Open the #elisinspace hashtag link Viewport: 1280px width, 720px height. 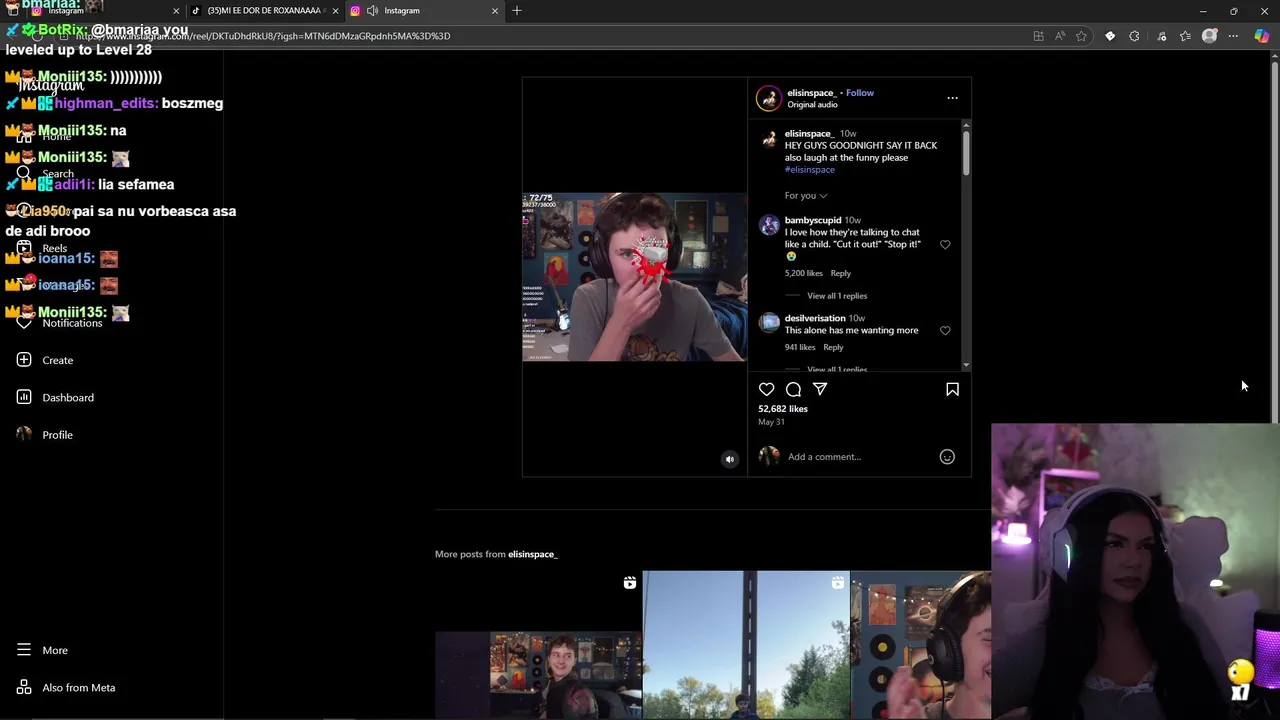[809, 170]
